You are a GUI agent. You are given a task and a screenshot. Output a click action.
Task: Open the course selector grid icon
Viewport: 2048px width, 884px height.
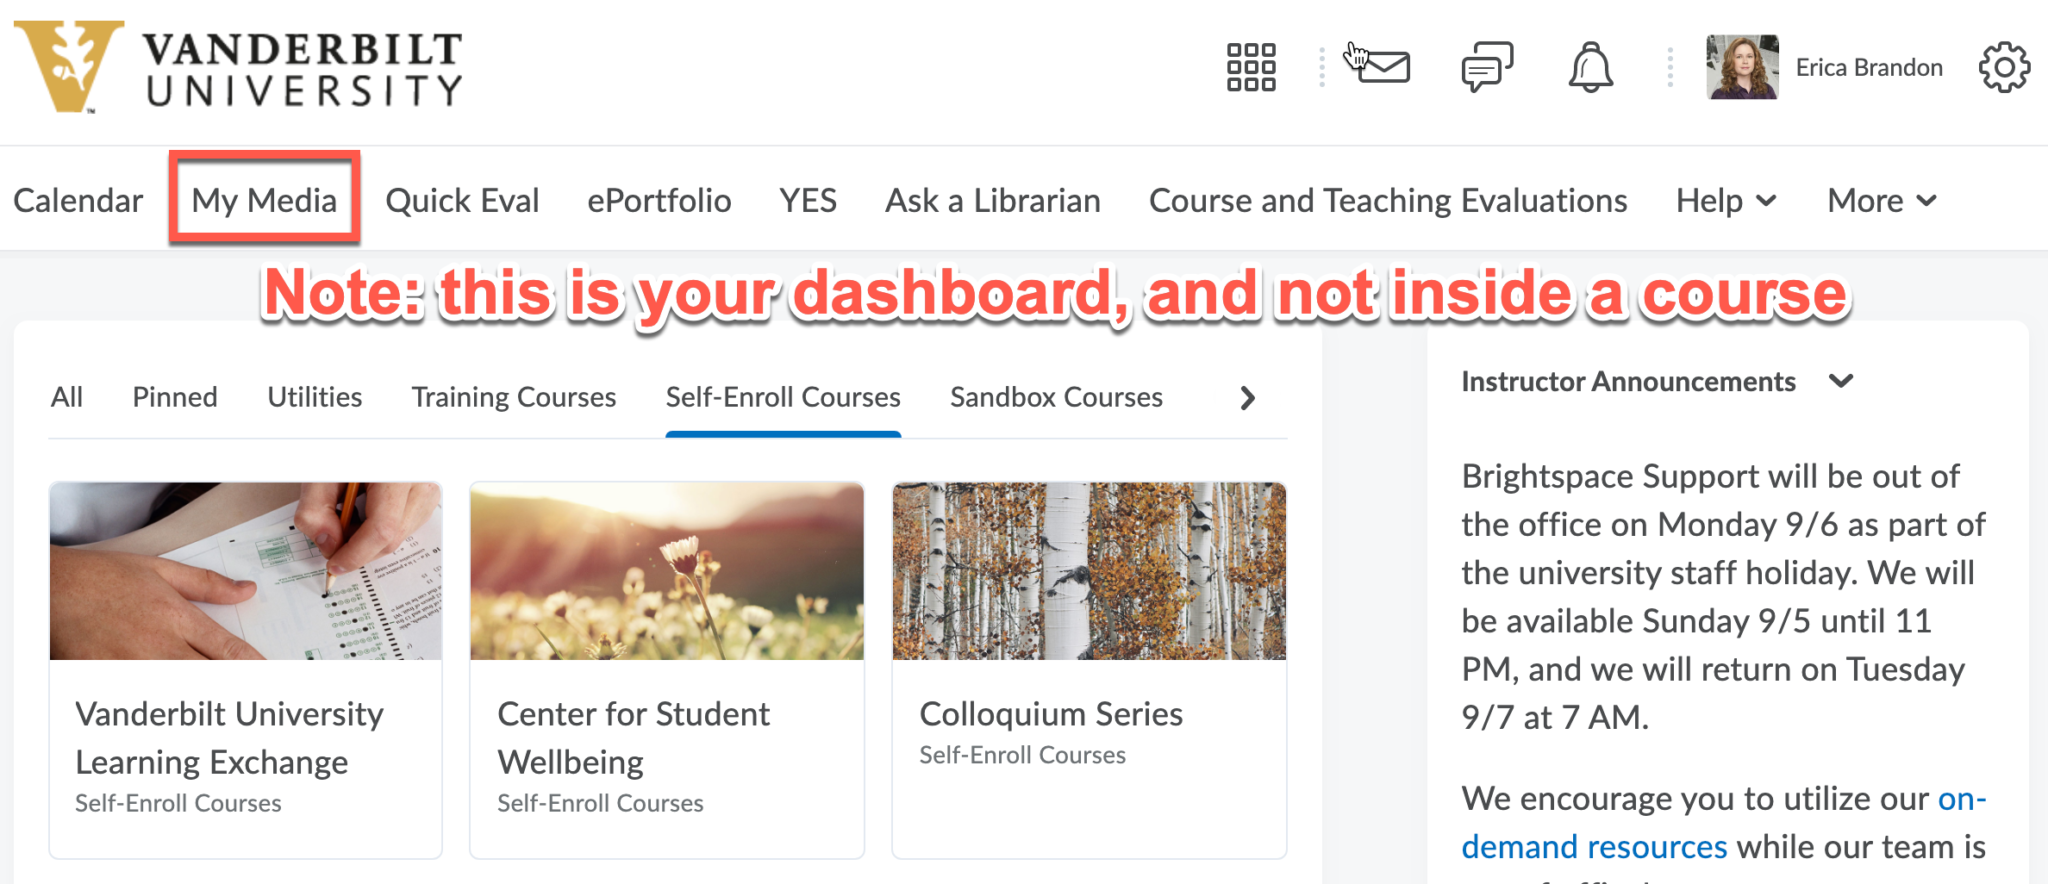coord(1251,67)
